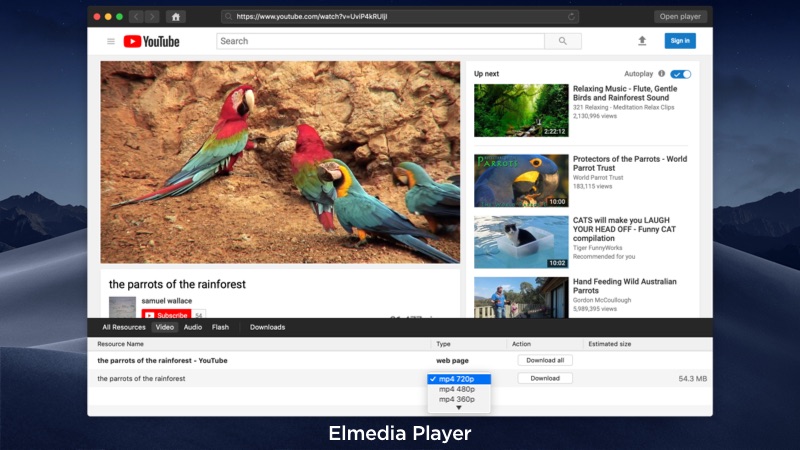Open samuel wallace channel link
Screen dimensions: 800x450
point(167,301)
